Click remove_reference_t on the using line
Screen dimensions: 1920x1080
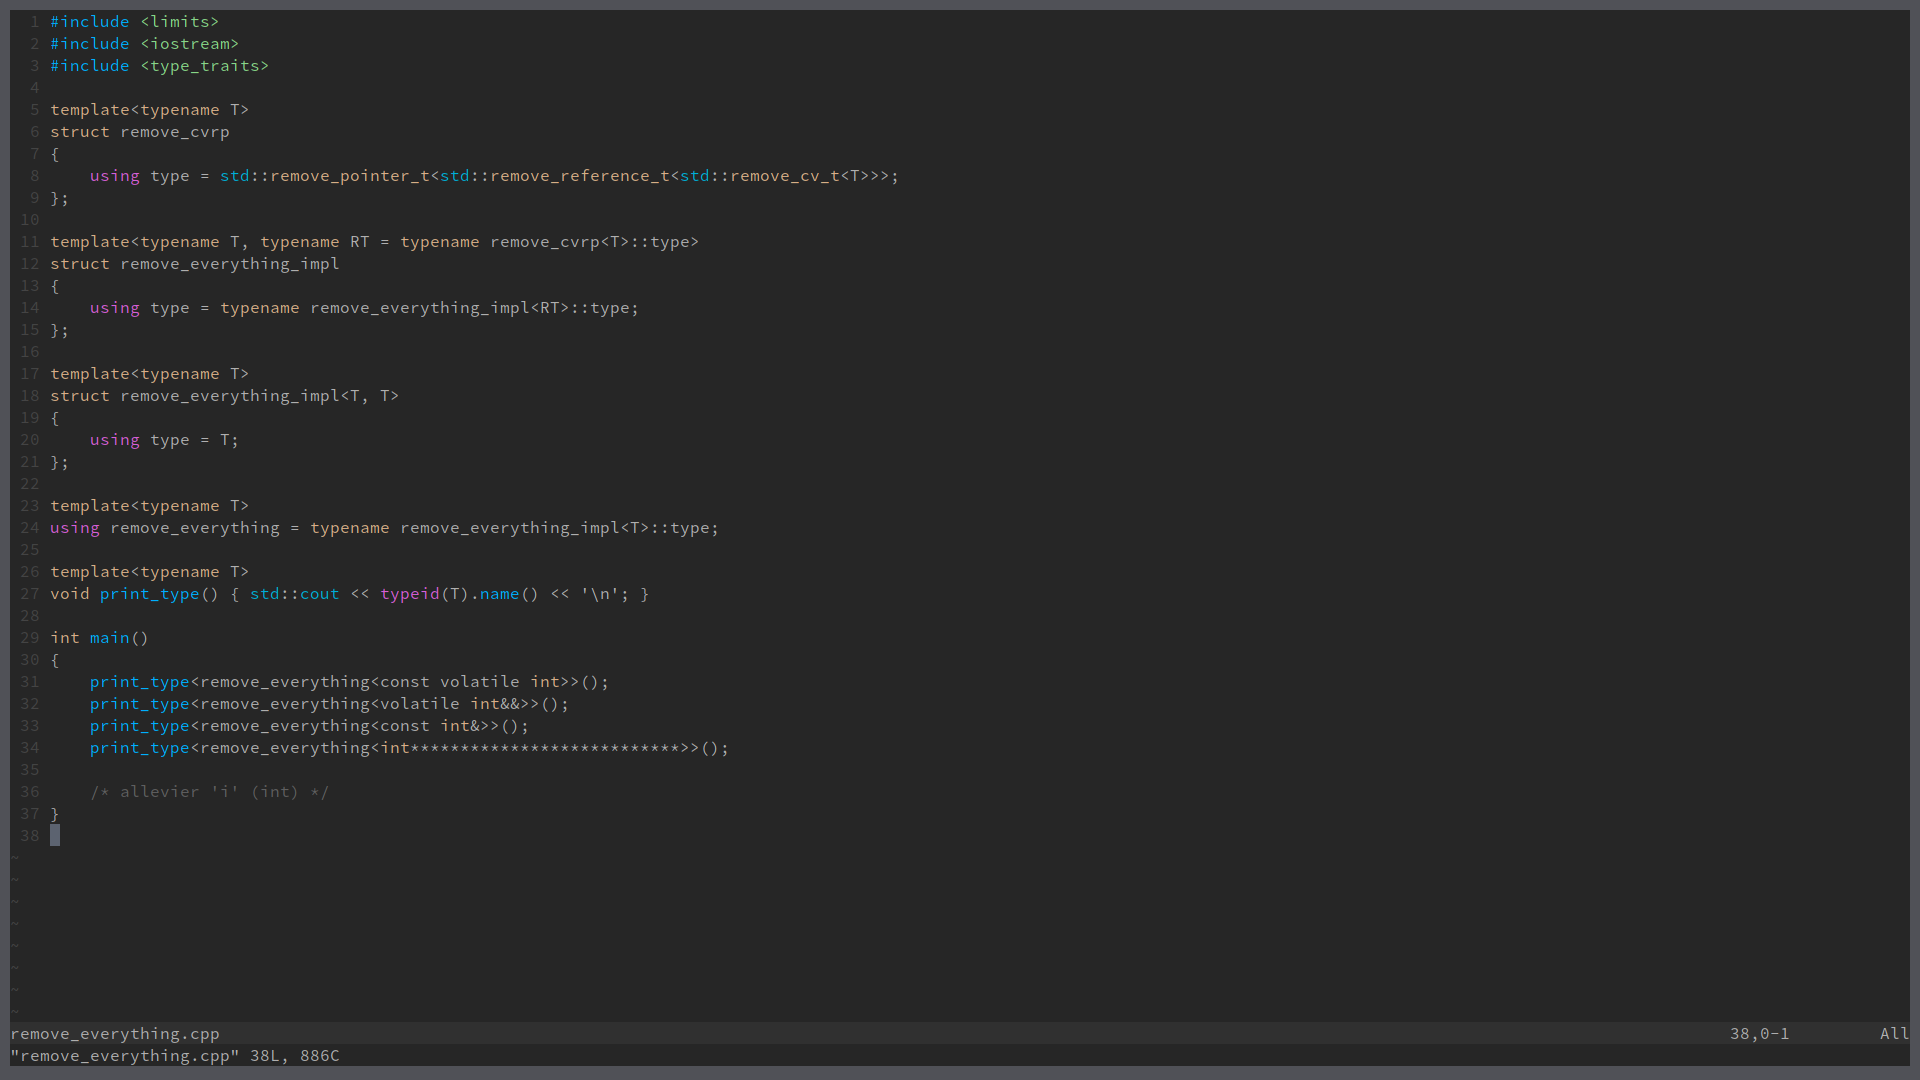(x=579, y=176)
